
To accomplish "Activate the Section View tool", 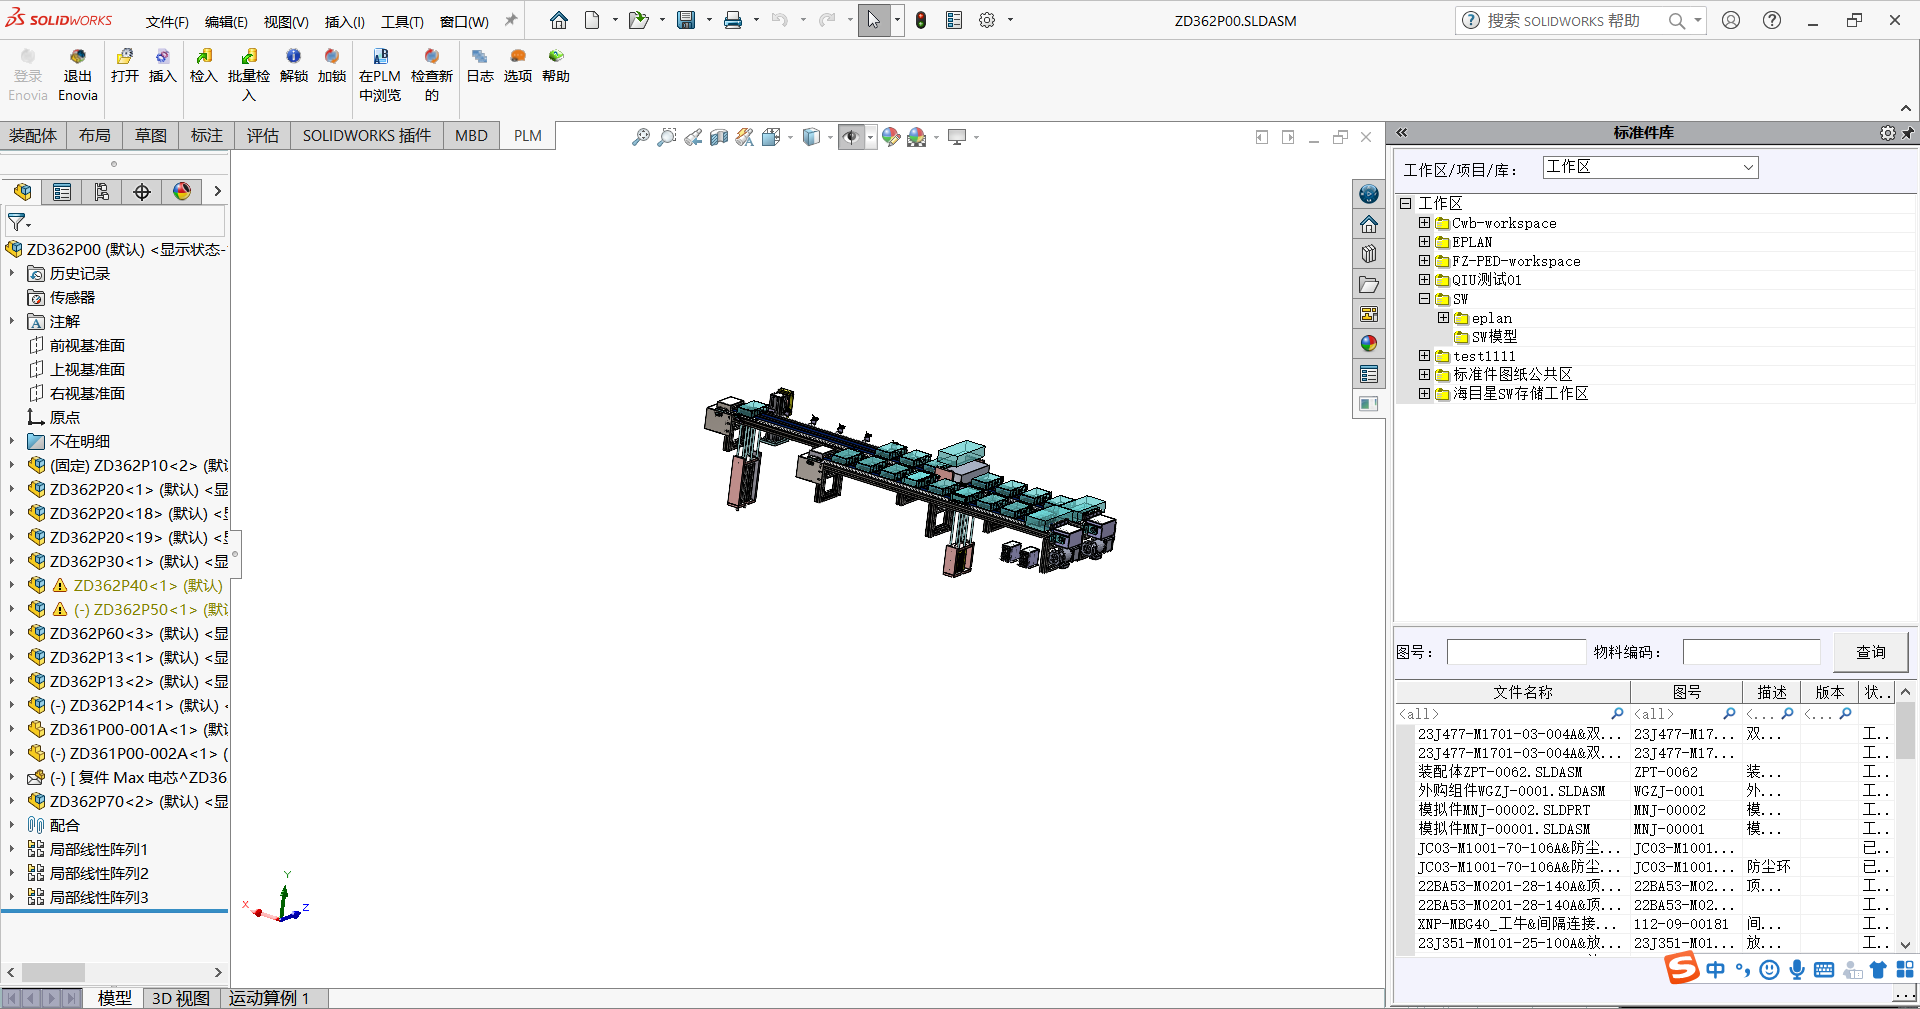I will pos(718,137).
